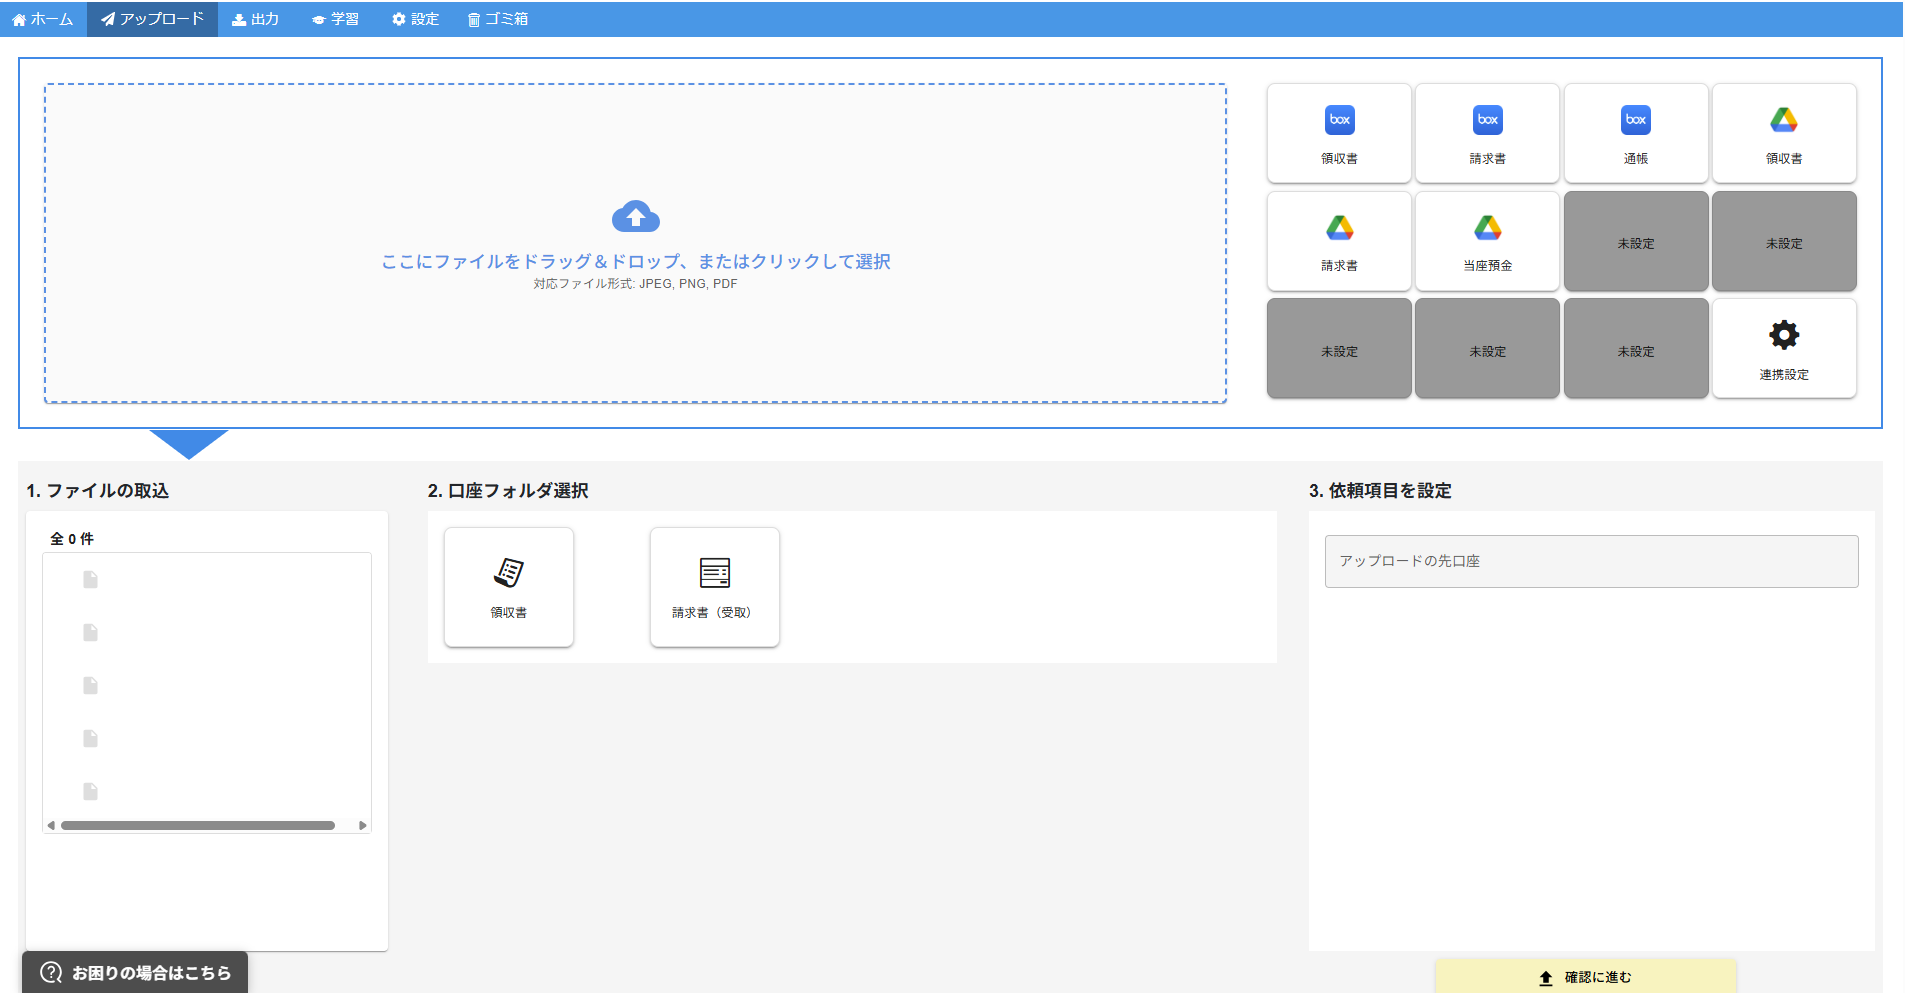Choose the 領収書 account folder
The height and width of the screenshot is (993, 1905).
point(509,587)
